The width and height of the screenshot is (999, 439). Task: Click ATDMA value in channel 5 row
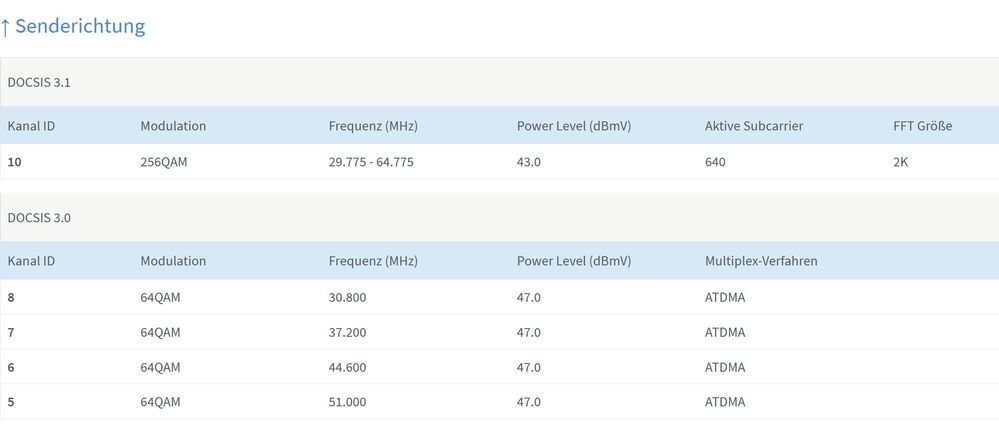click(724, 402)
